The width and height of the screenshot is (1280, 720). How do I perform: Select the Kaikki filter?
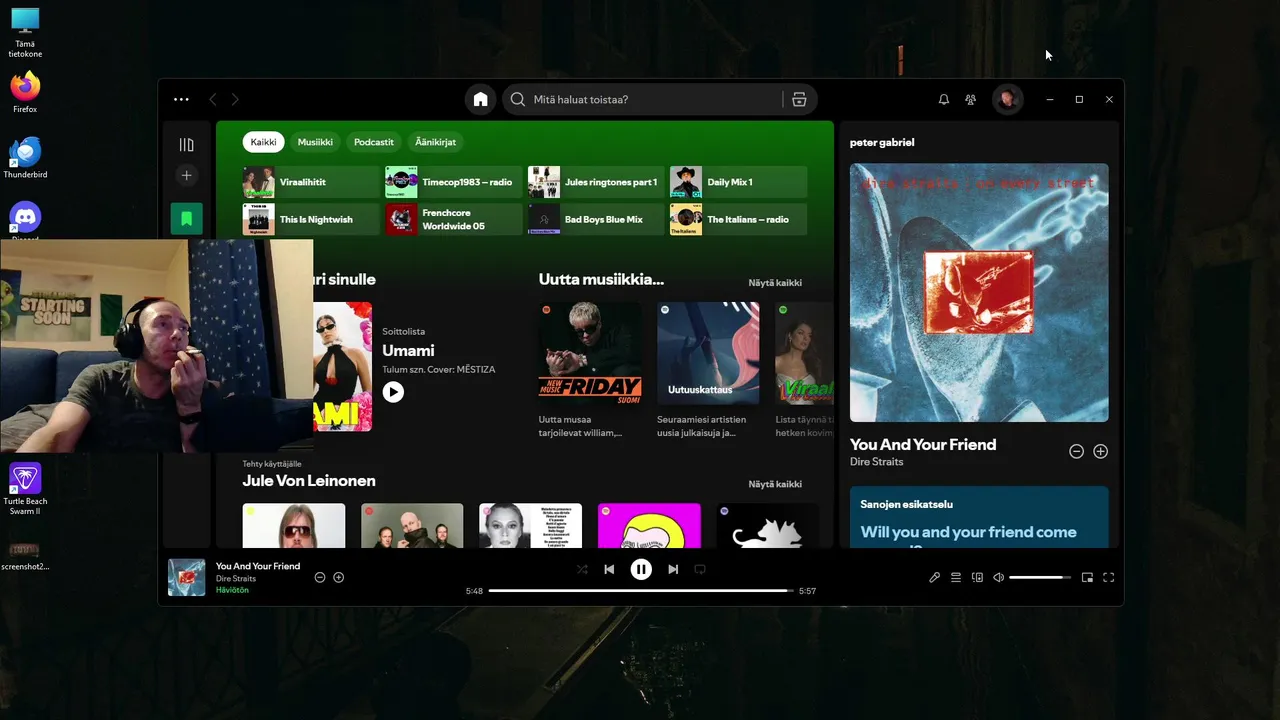tap(263, 142)
